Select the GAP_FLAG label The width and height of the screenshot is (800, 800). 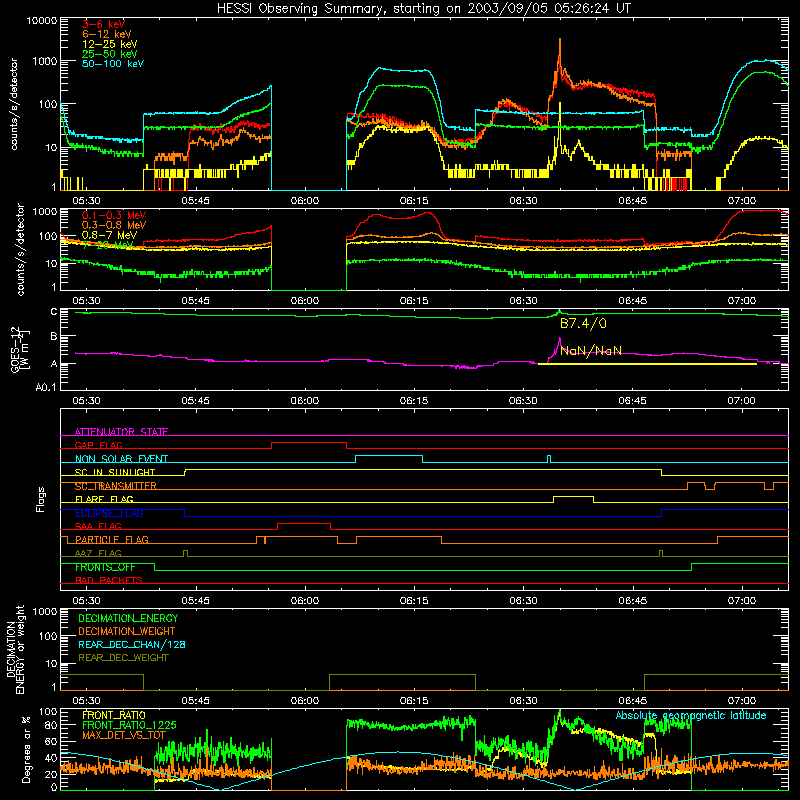(x=98, y=445)
